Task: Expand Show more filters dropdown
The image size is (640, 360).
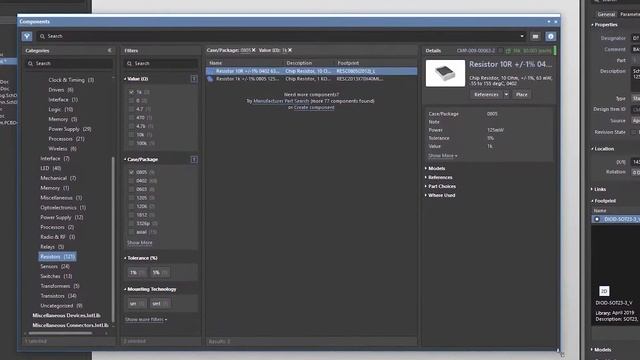Action: [146, 319]
